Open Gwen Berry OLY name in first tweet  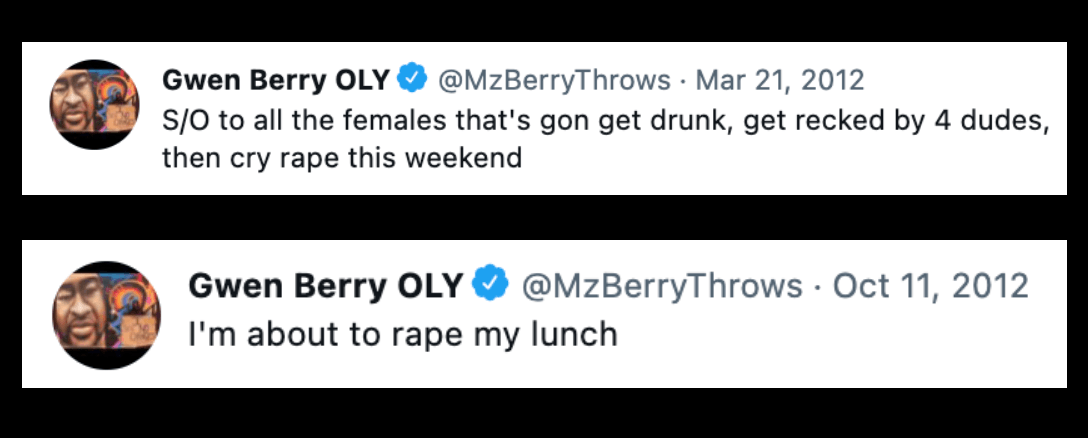click(275, 79)
